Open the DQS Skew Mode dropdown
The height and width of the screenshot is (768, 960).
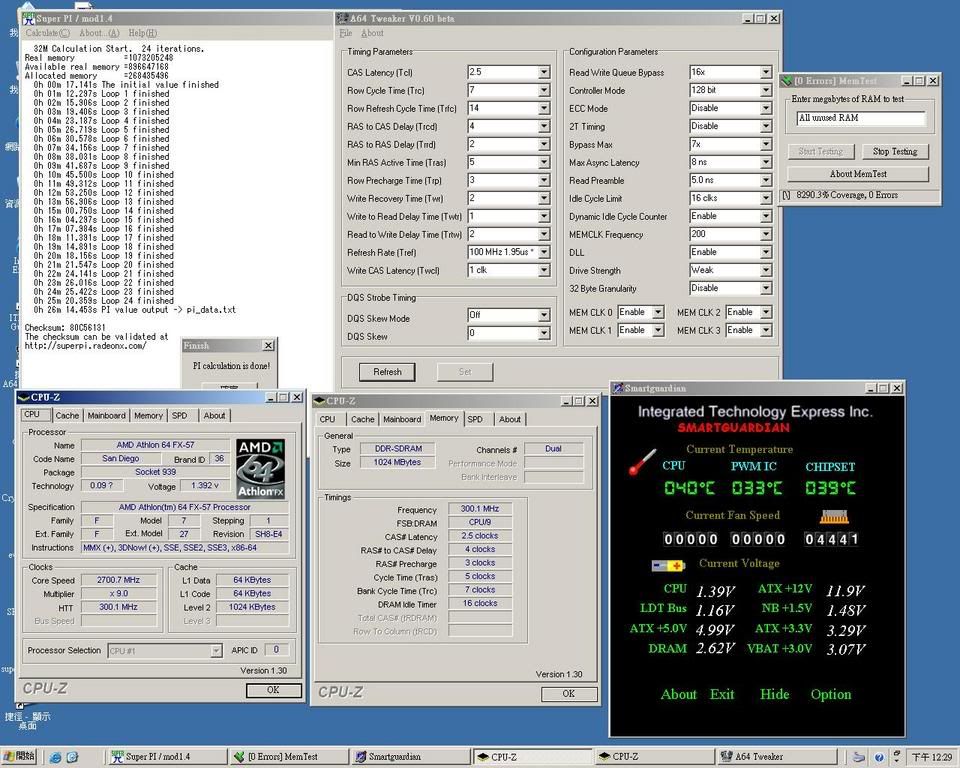point(544,315)
